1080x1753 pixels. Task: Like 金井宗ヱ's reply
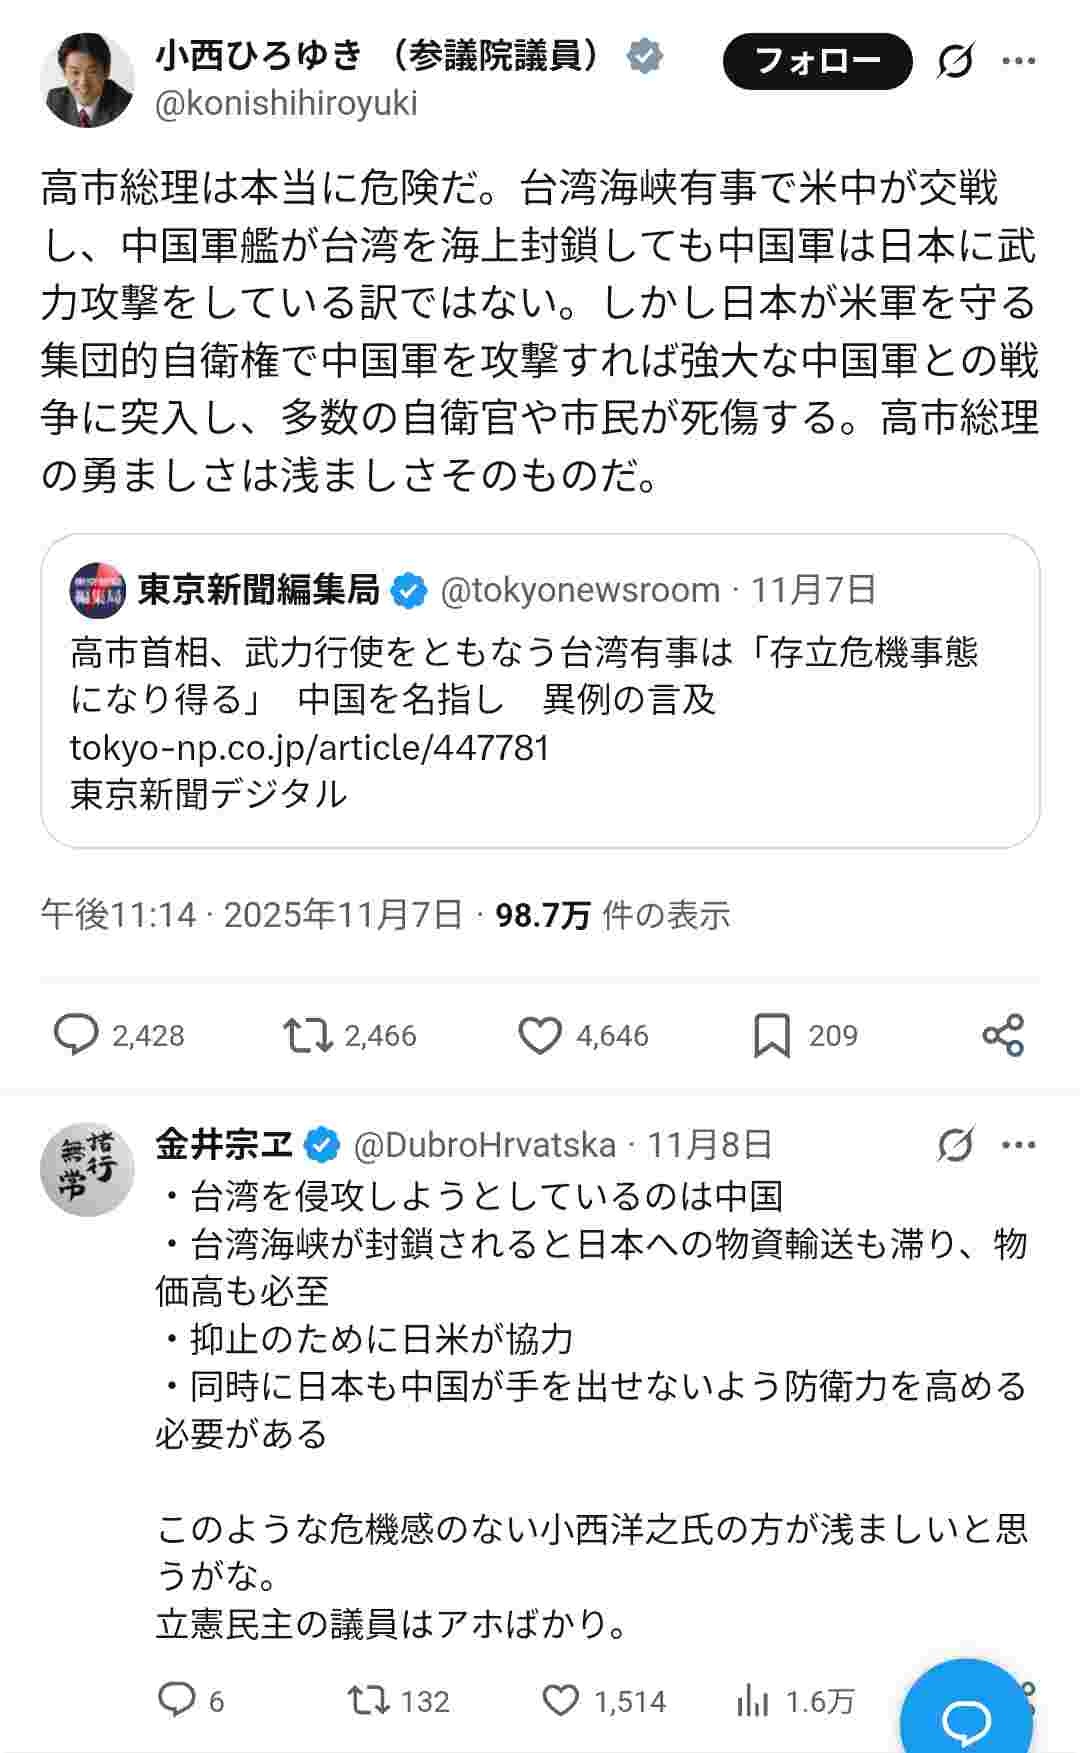click(x=561, y=1700)
